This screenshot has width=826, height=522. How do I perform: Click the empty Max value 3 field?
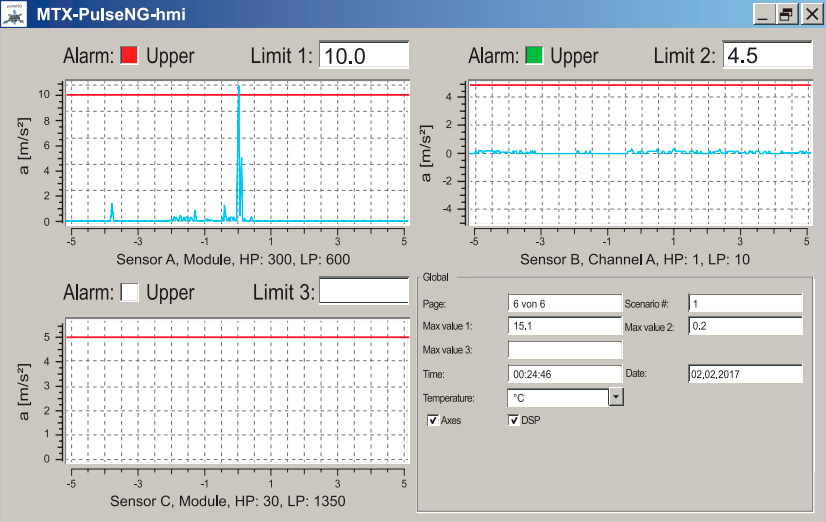pyautogui.click(x=565, y=349)
